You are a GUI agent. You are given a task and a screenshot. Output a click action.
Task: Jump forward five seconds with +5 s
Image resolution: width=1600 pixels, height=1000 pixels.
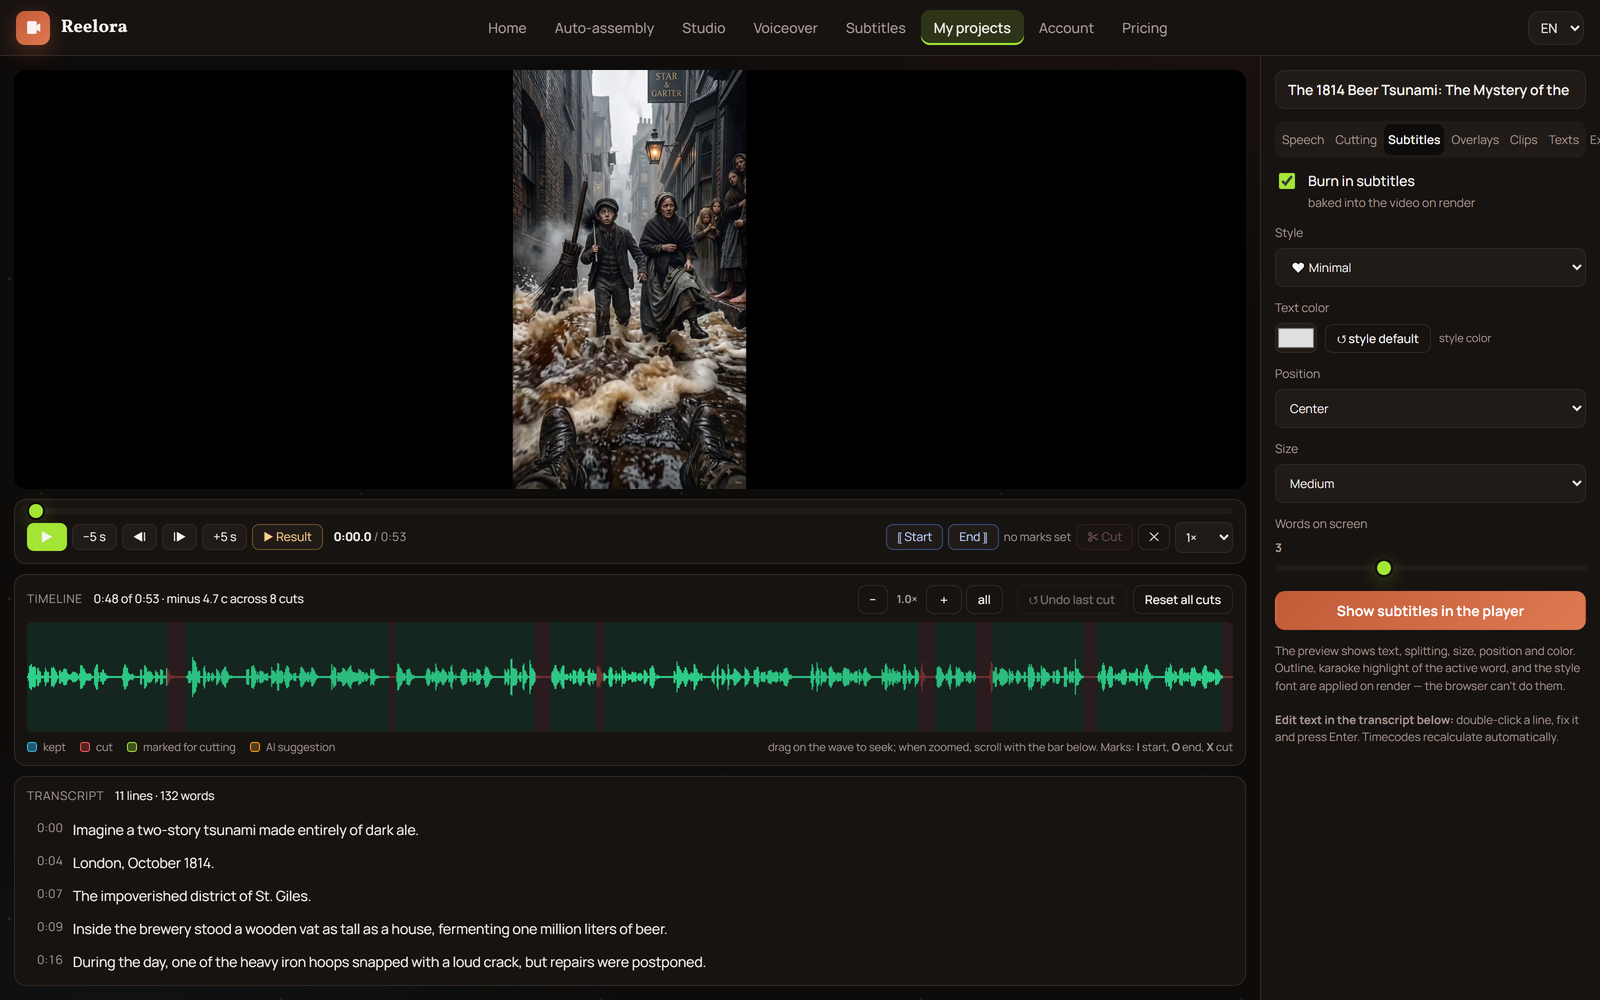(225, 537)
